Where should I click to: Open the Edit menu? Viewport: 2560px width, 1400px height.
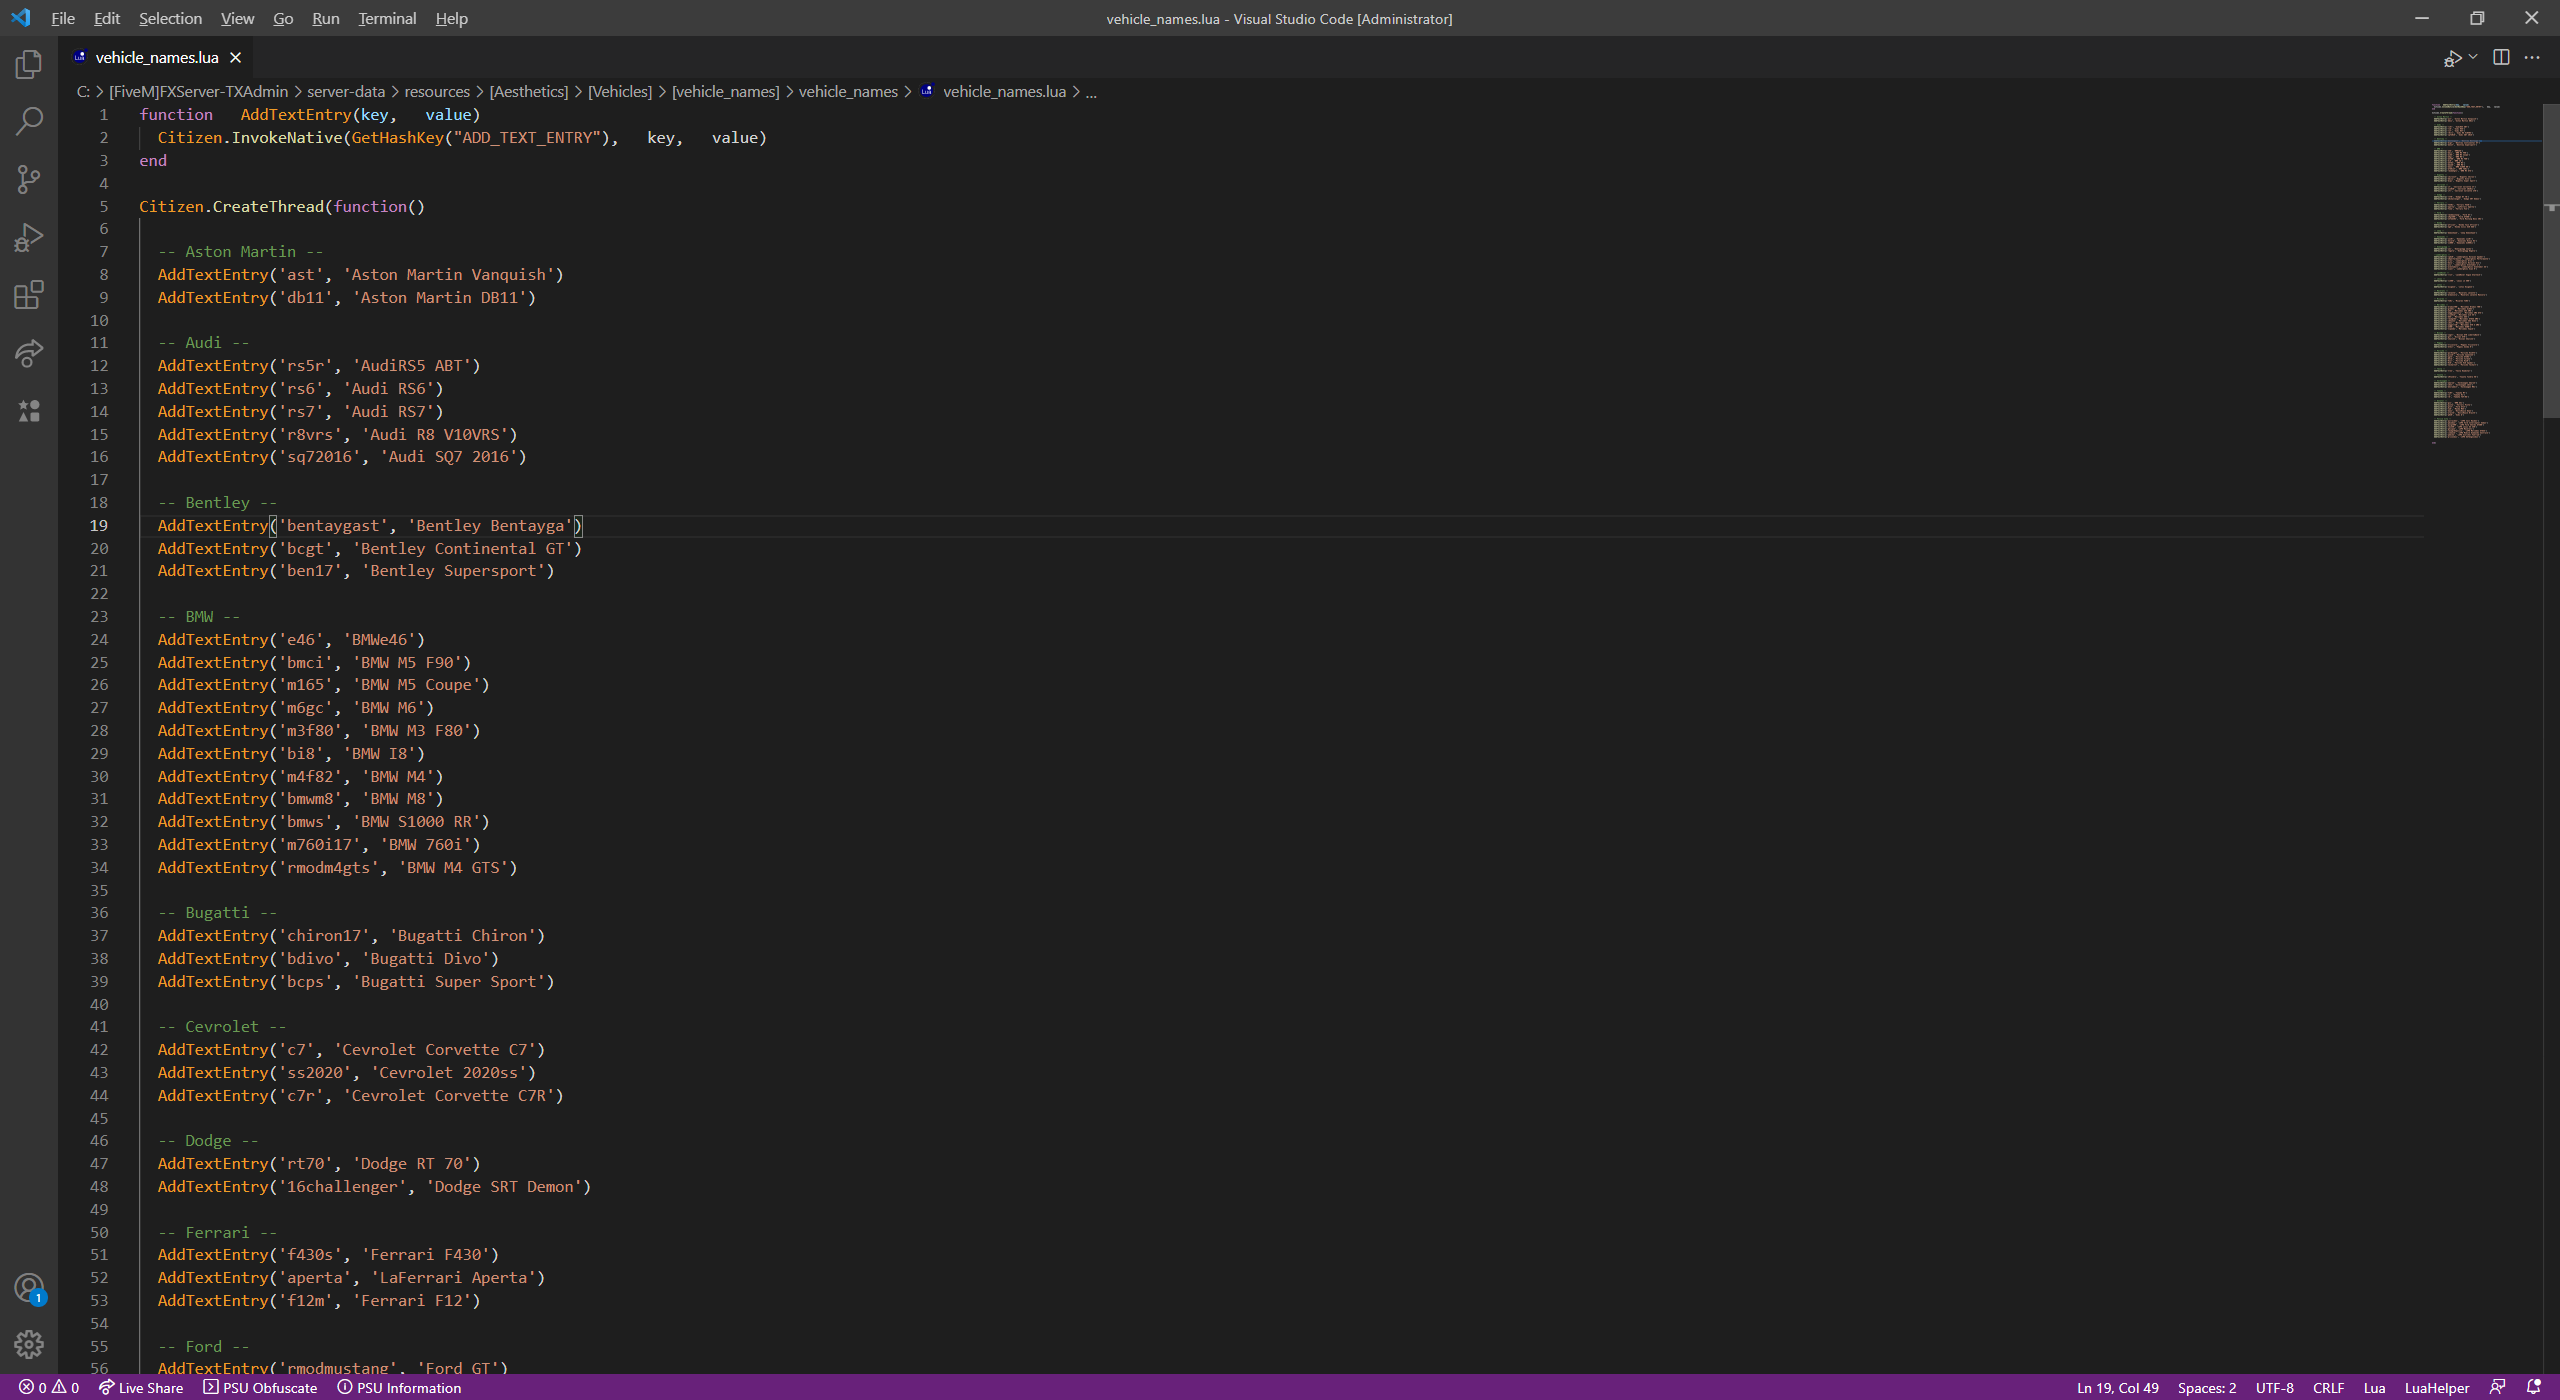tap(106, 18)
